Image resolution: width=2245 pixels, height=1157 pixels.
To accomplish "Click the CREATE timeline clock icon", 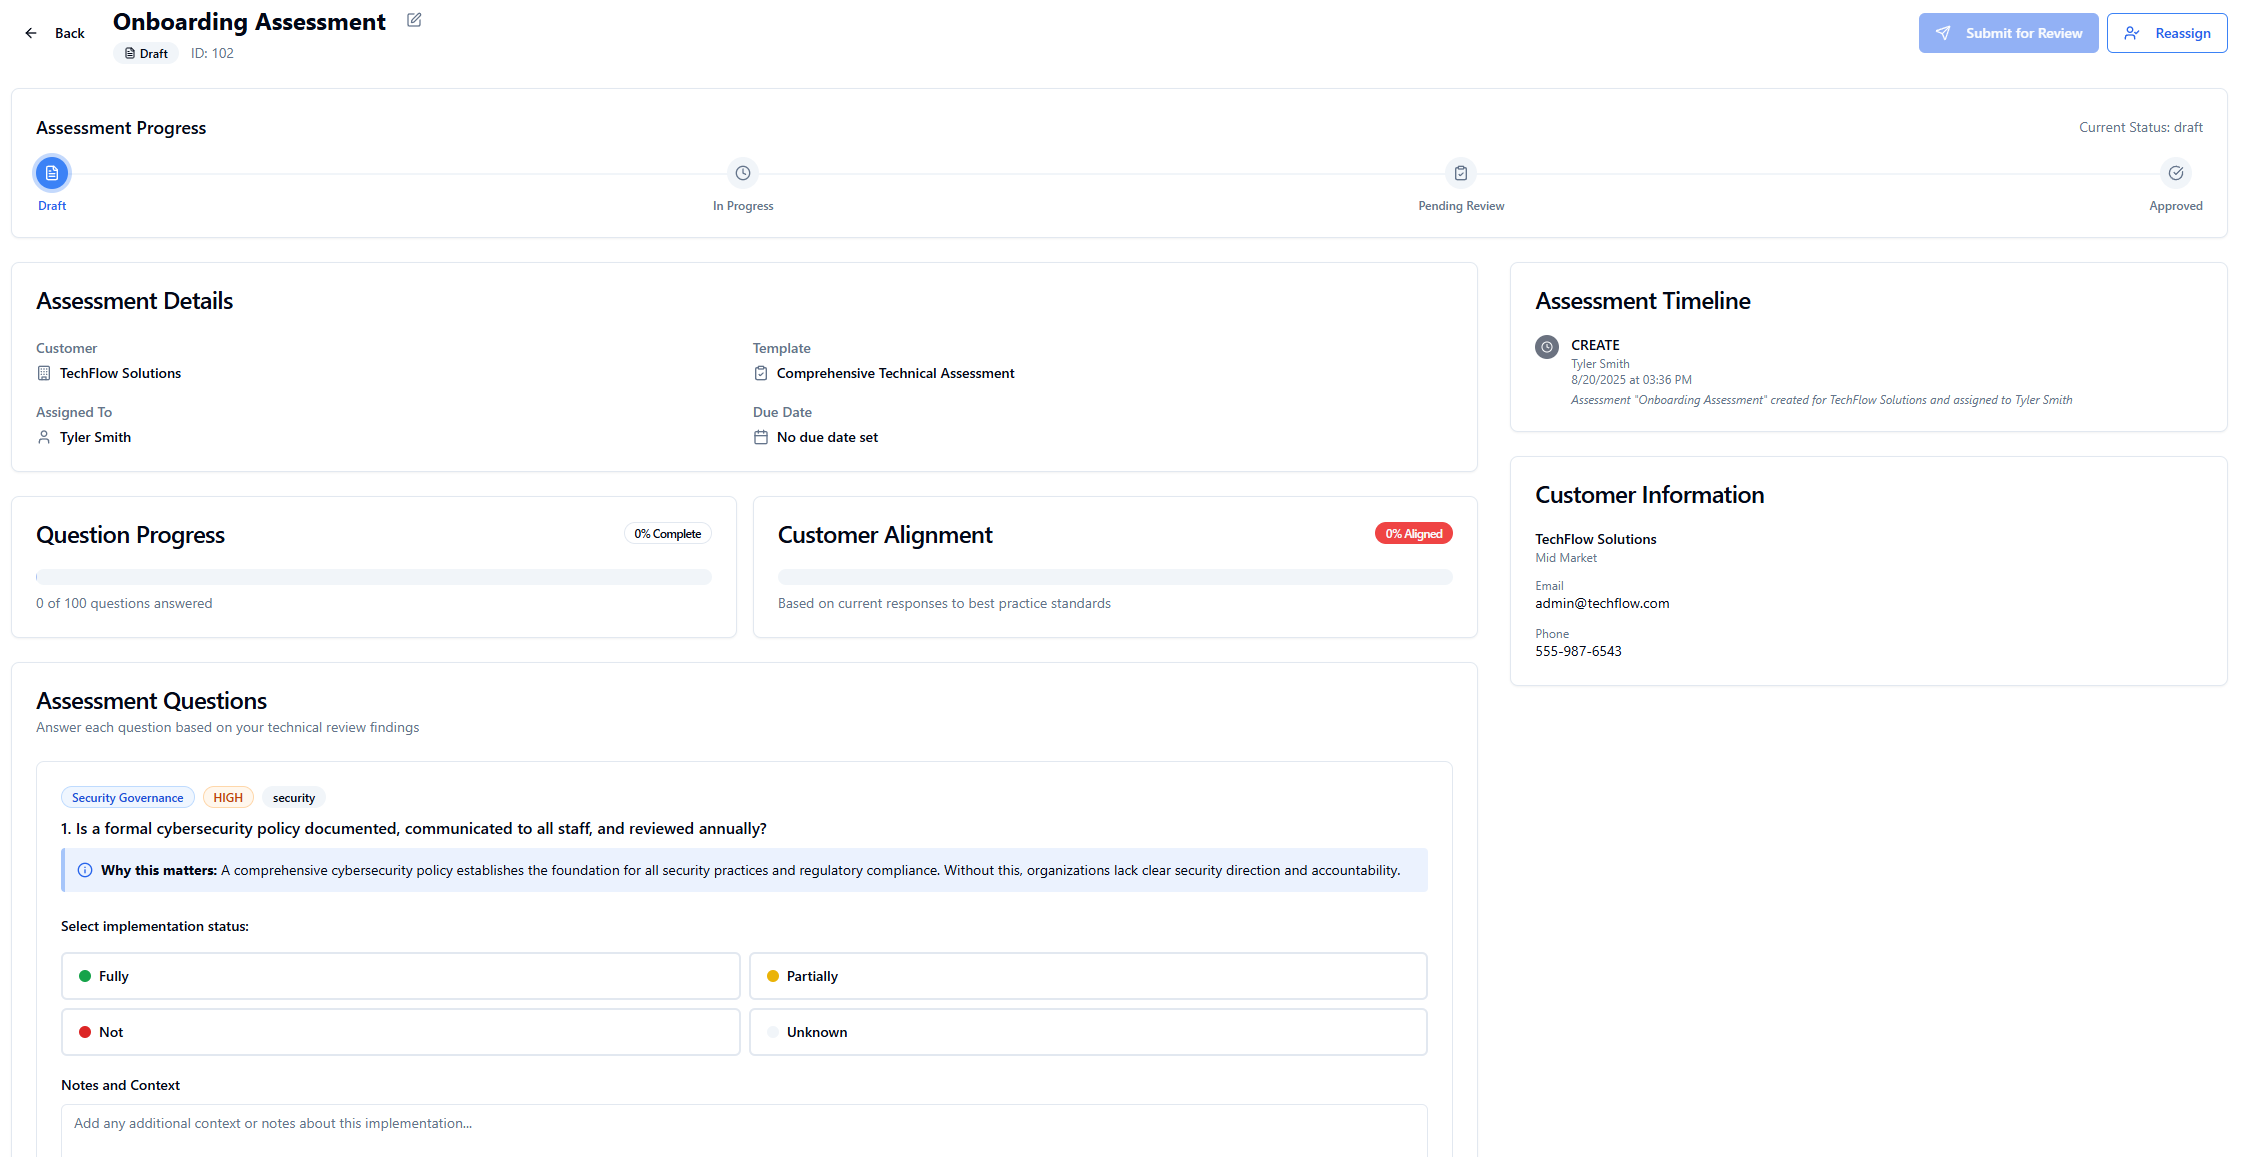I will (1546, 347).
